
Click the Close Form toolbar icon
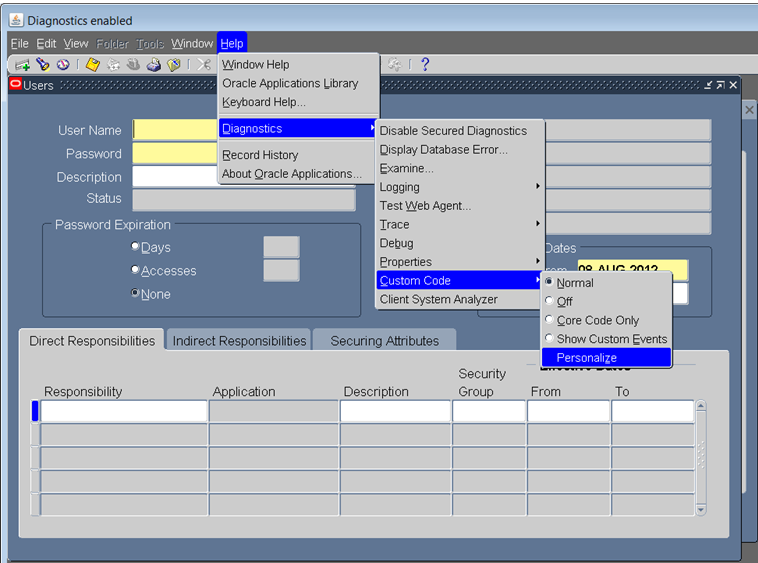pyautogui.click(x=174, y=64)
